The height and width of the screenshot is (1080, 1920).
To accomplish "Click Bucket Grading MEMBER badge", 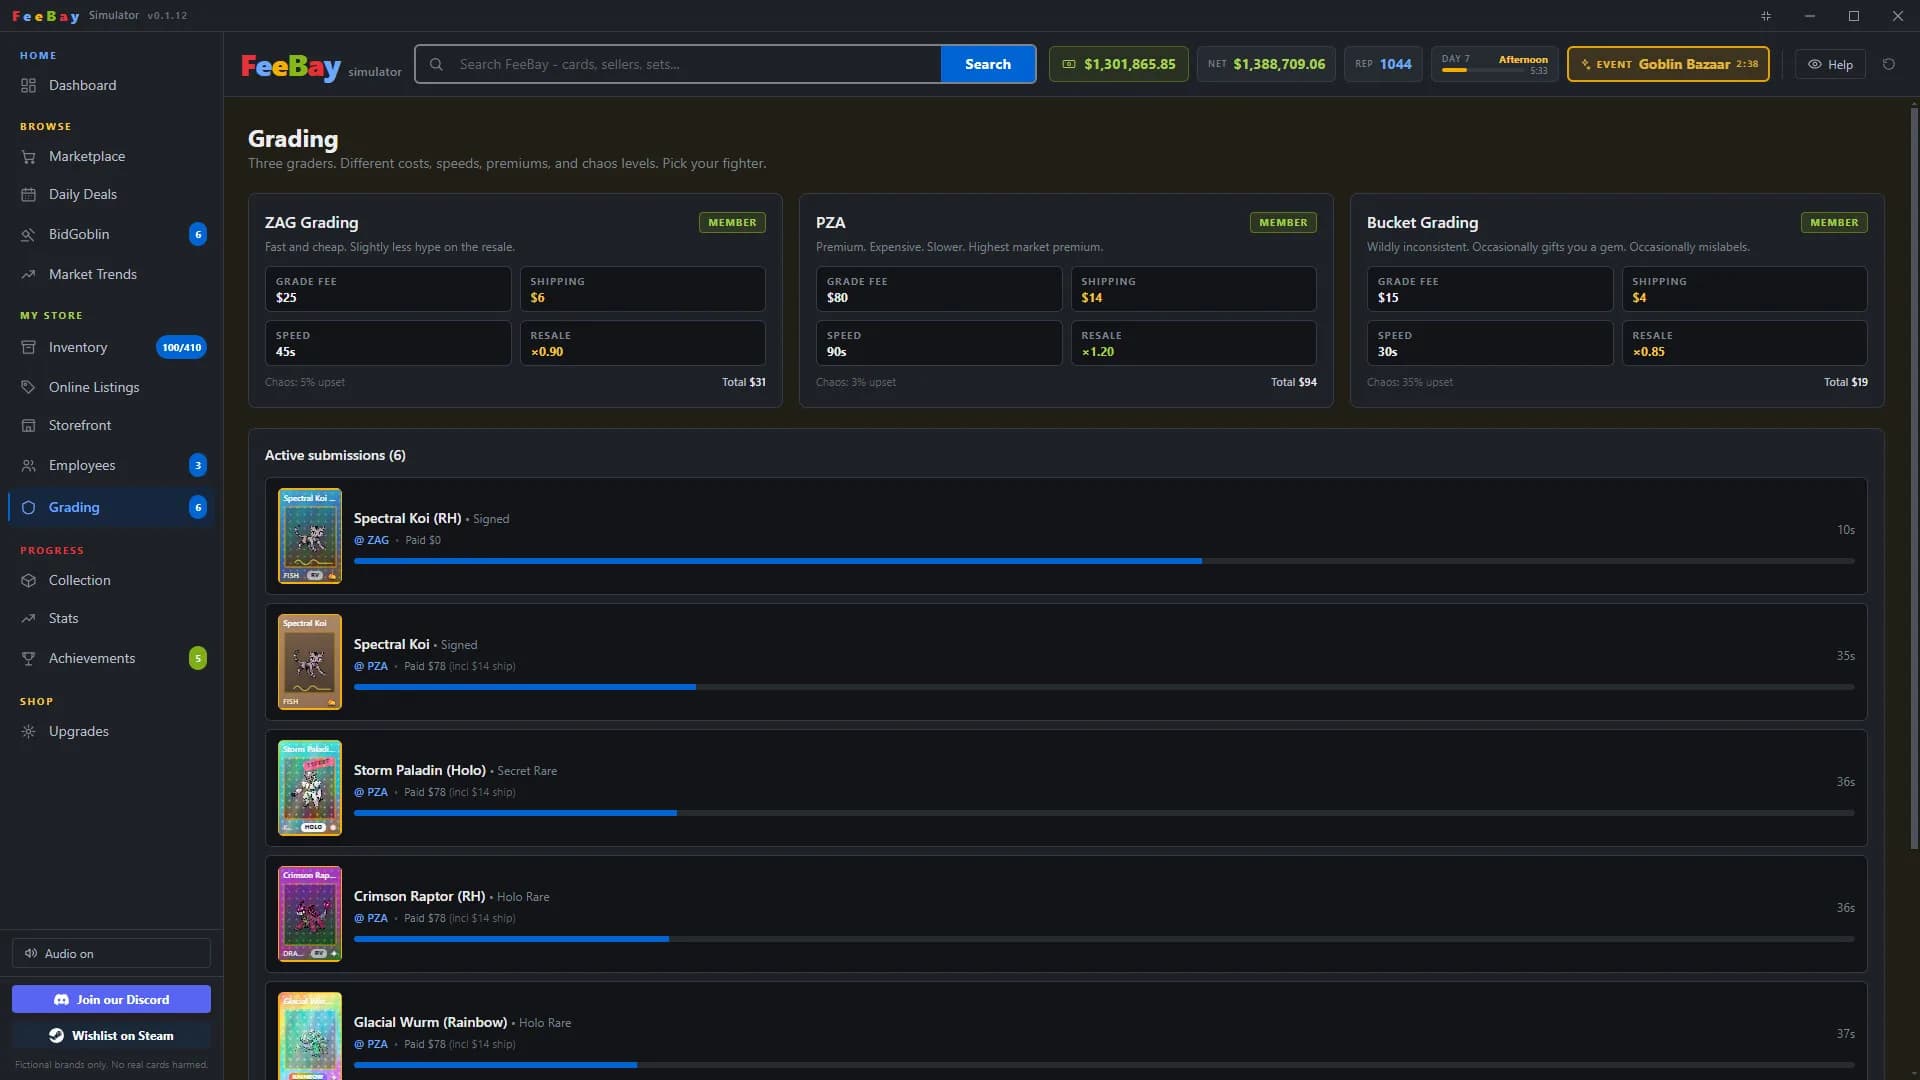I will point(1834,223).
